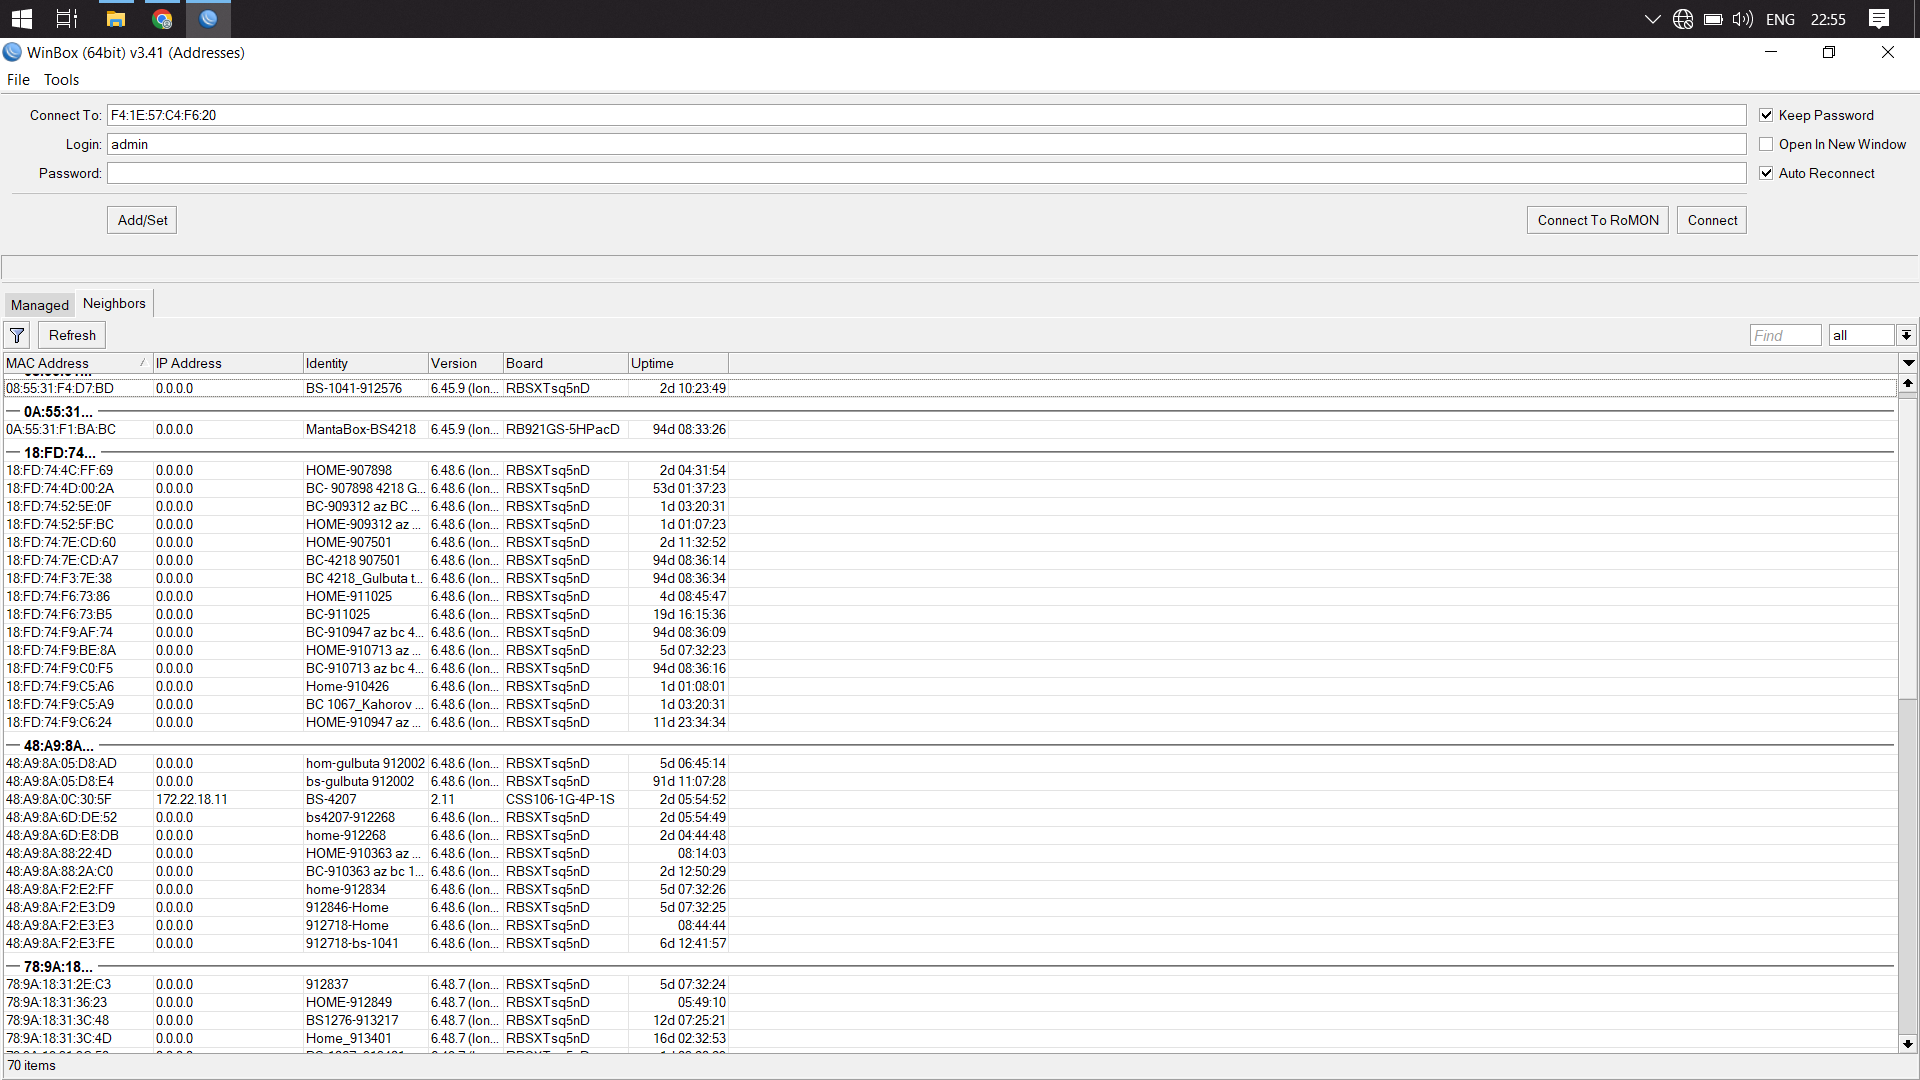Viewport: 1920px width, 1080px height.
Task: Open network globe tray icon
Action: (1683, 19)
